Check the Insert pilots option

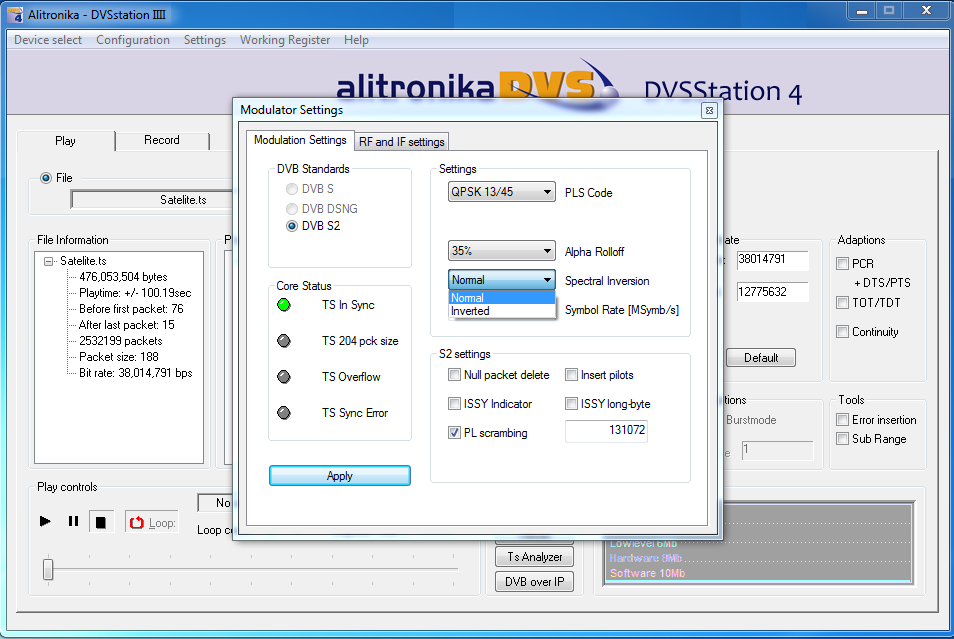pos(572,375)
